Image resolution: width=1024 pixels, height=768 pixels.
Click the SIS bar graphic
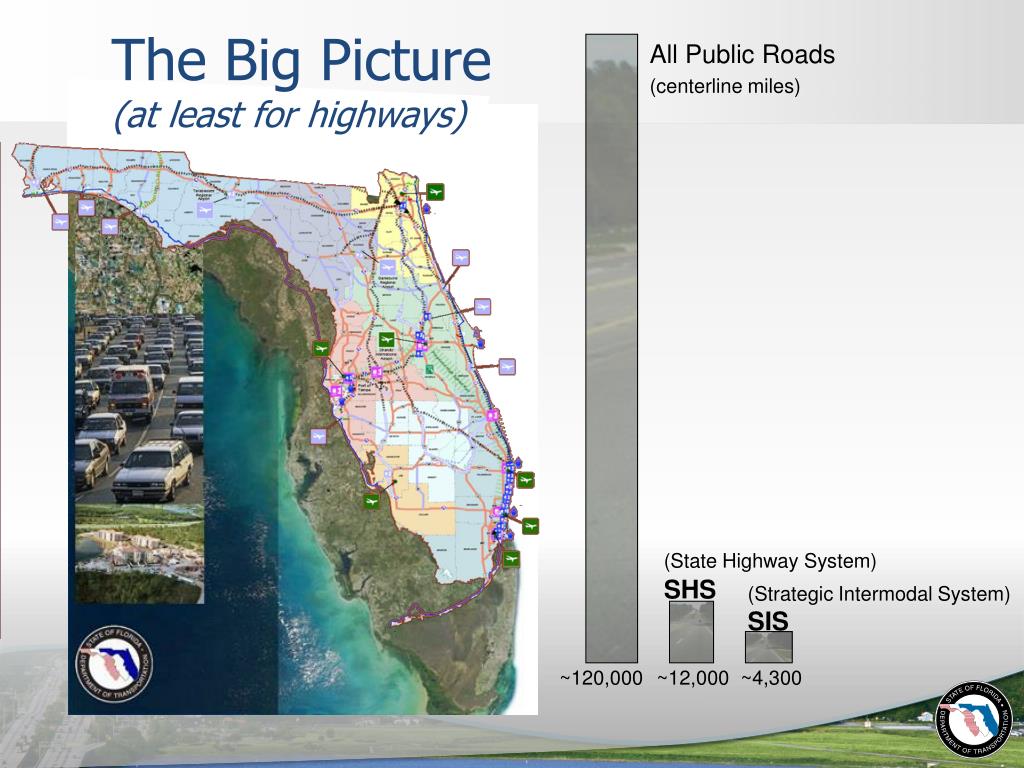(769, 647)
